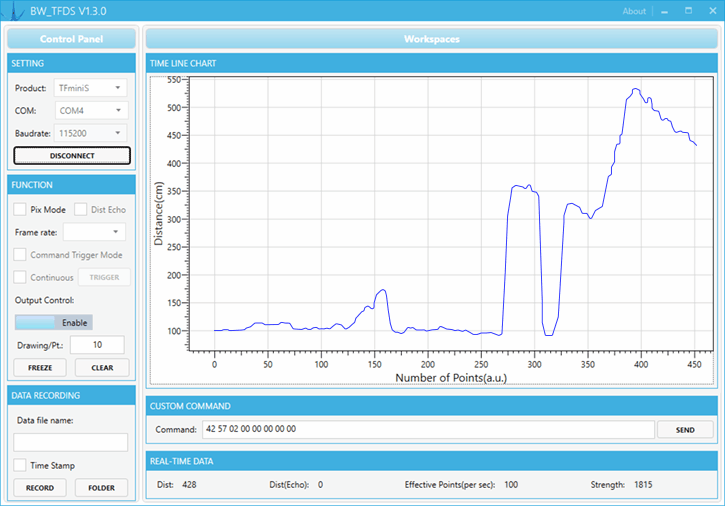The height and width of the screenshot is (506, 725).
Task: Tick the Dist Echo checkbox
Action: pyautogui.click(x=81, y=210)
